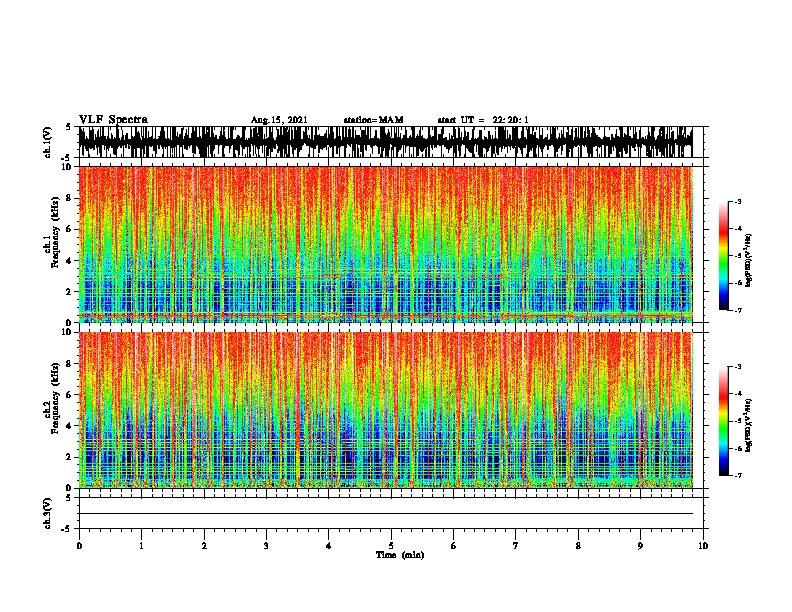
Task: Click the 'ch.1(V)' axis label
Action: click(x=47, y=142)
